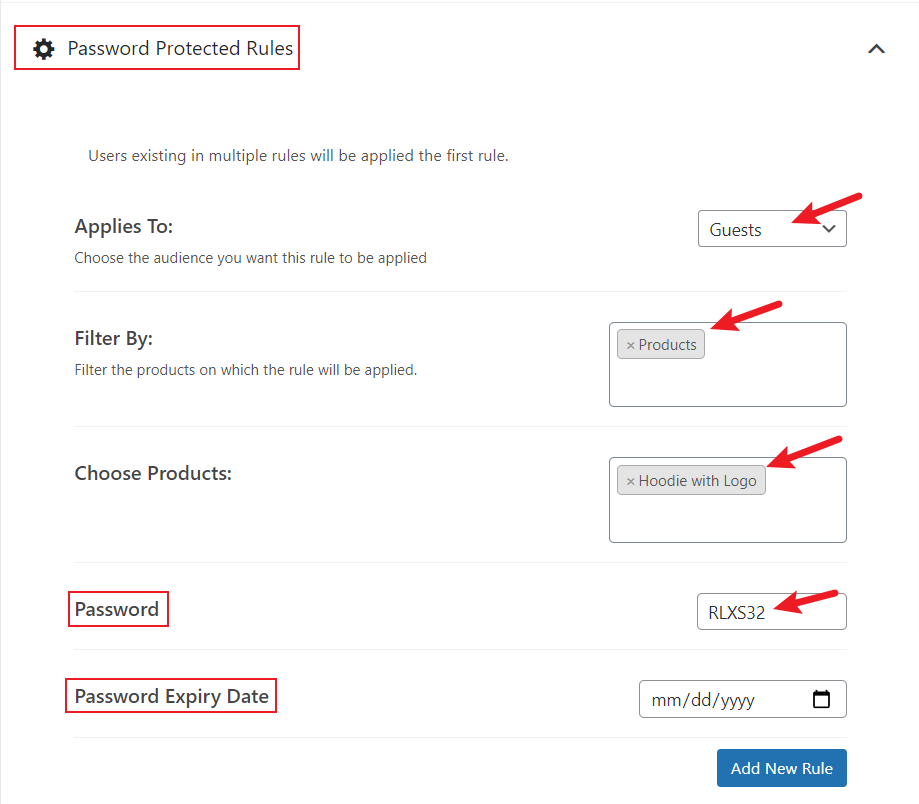The image size is (919, 804).
Task: Select the Products filter tag
Action: pos(661,345)
